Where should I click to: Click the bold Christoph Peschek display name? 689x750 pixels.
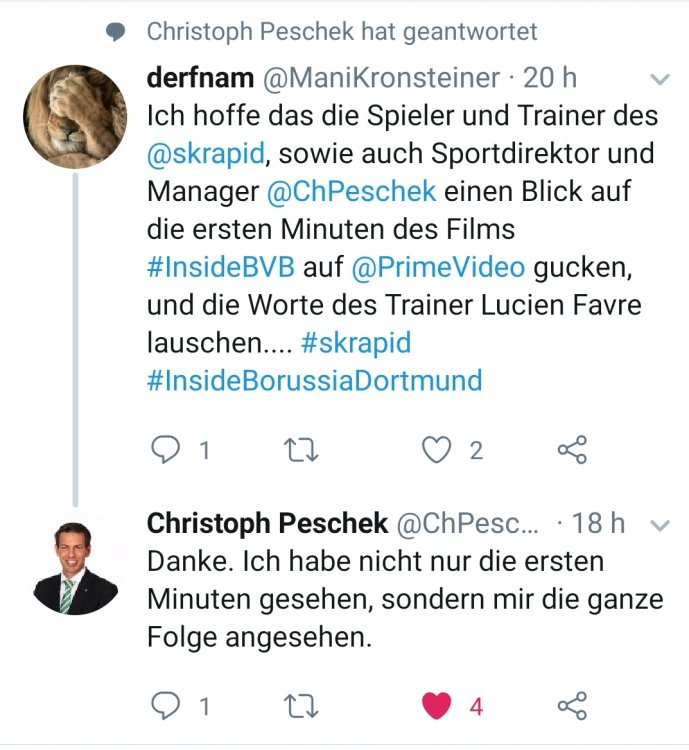click(x=266, y=523)
